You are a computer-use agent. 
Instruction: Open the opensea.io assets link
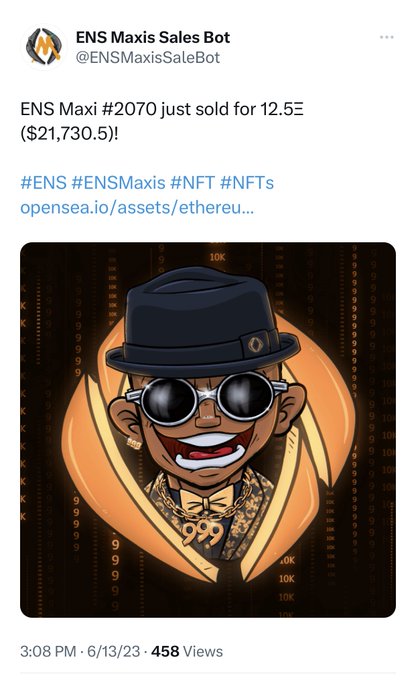click(137, 208)
